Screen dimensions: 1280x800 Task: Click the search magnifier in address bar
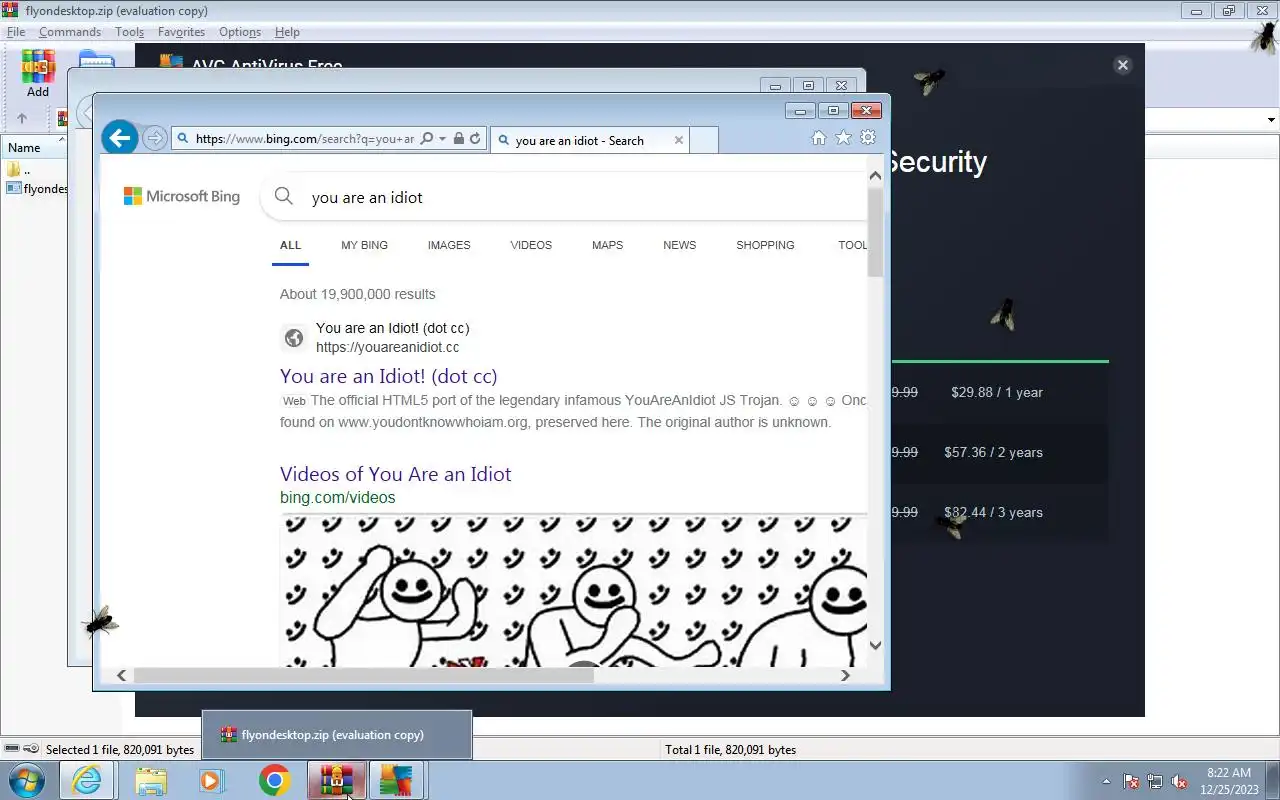(x=427, y=139)
